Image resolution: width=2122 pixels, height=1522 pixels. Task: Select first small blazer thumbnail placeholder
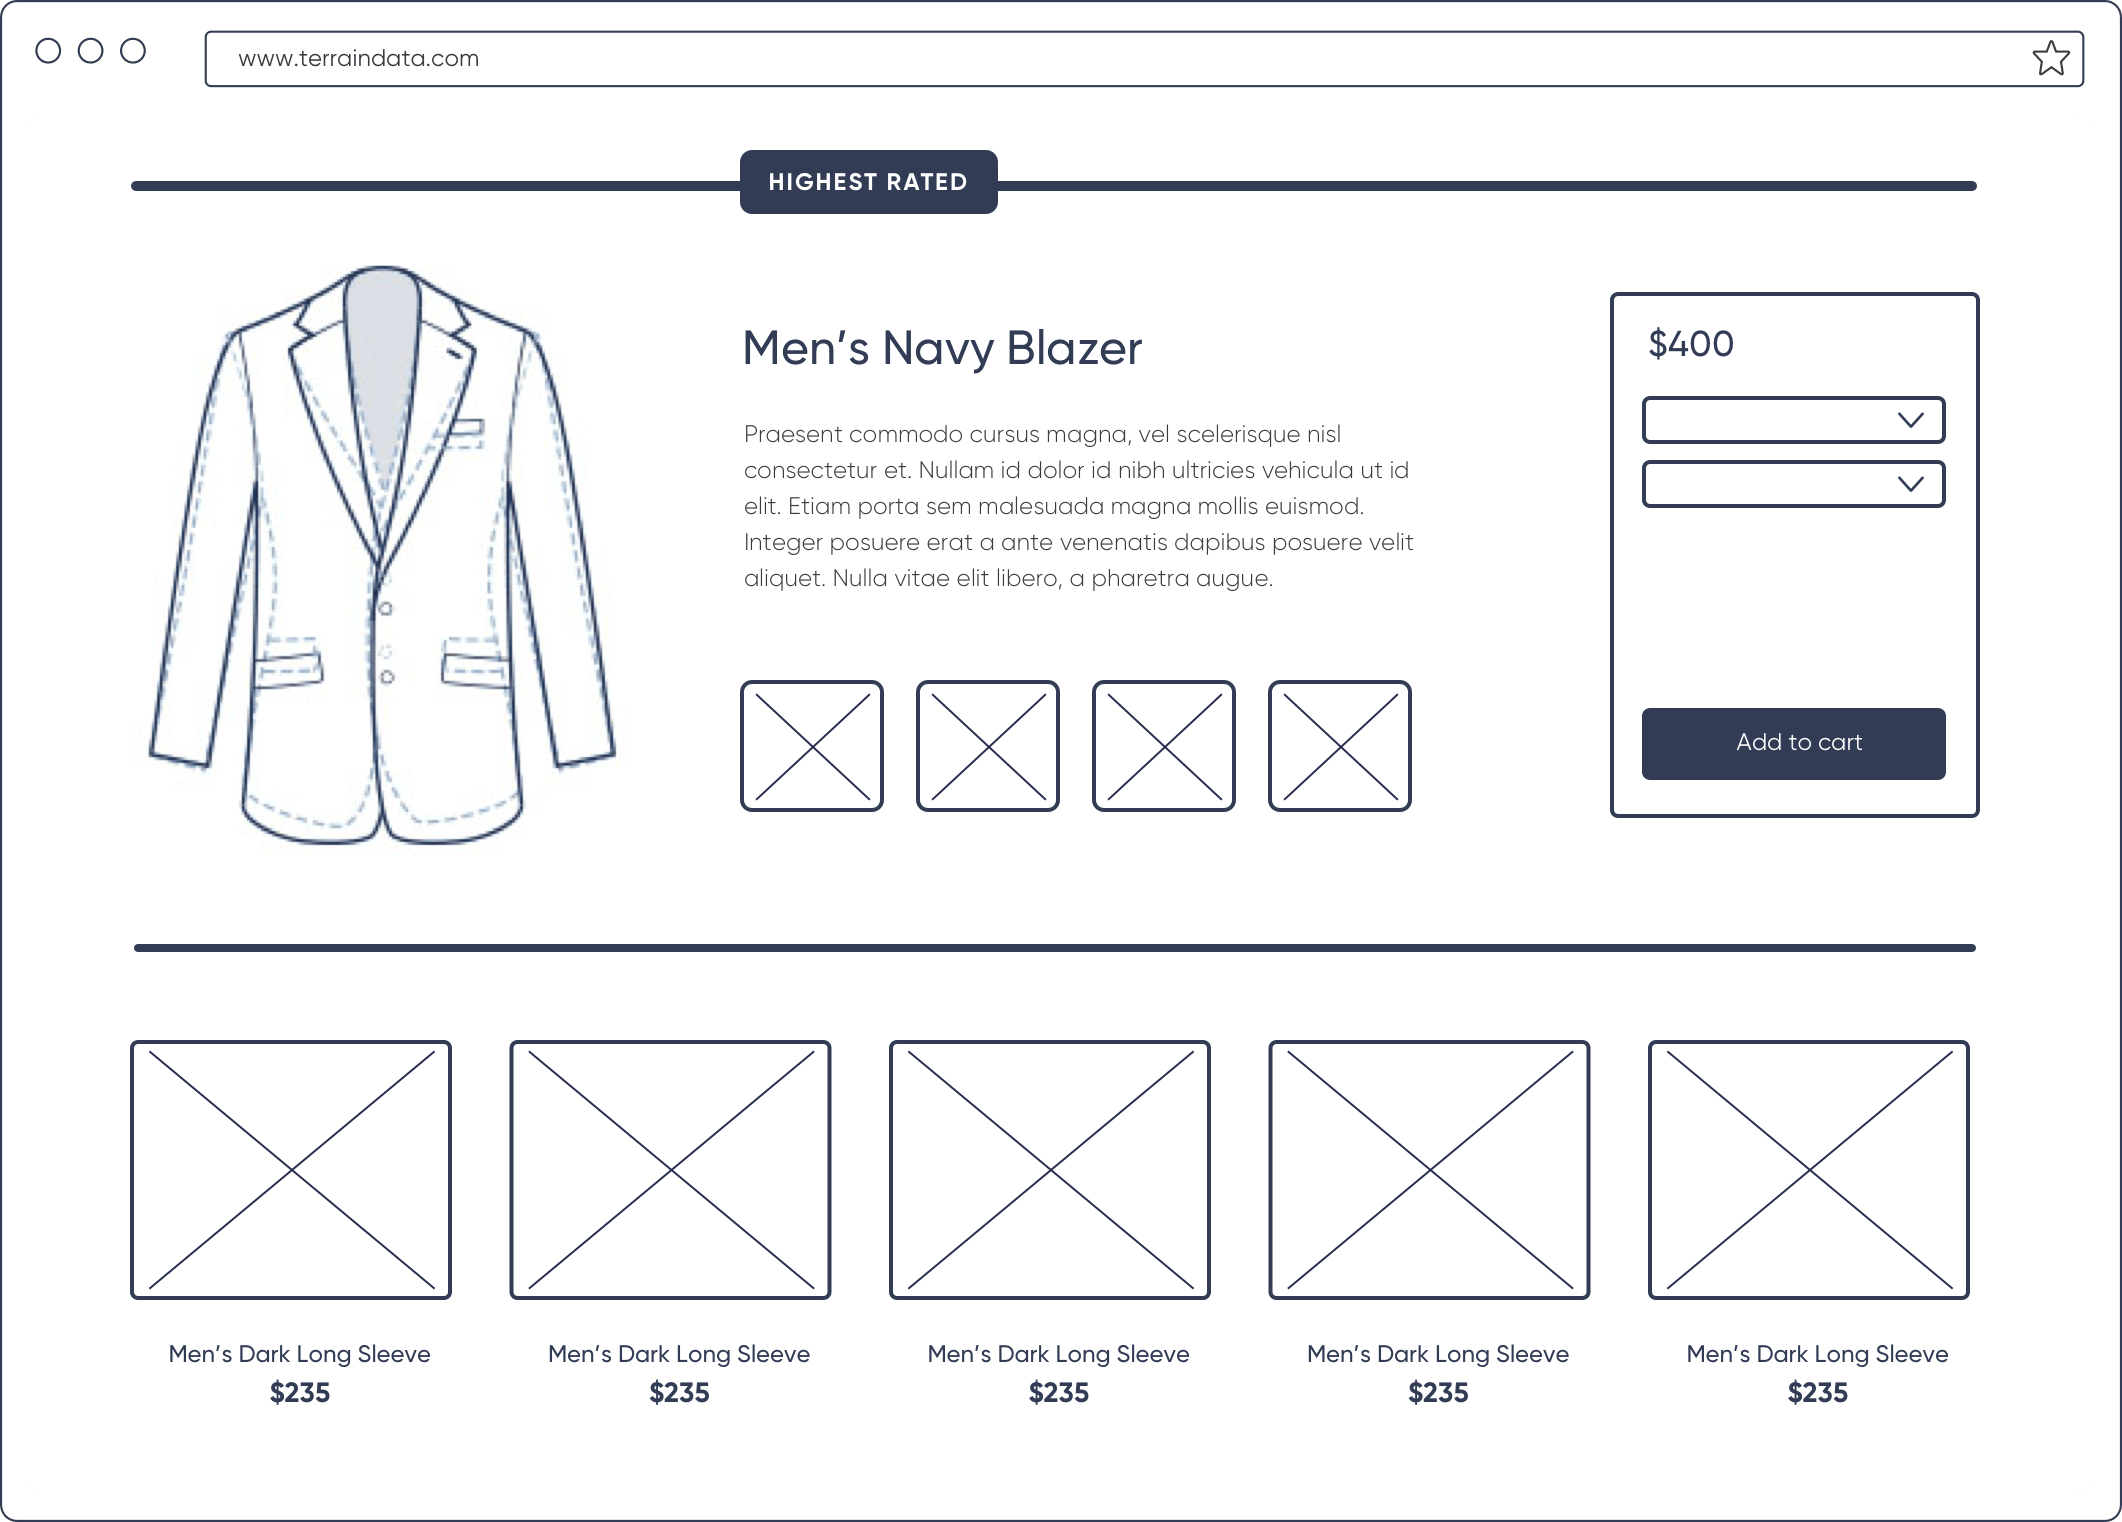pyautogui.click(x=812, y=746)
